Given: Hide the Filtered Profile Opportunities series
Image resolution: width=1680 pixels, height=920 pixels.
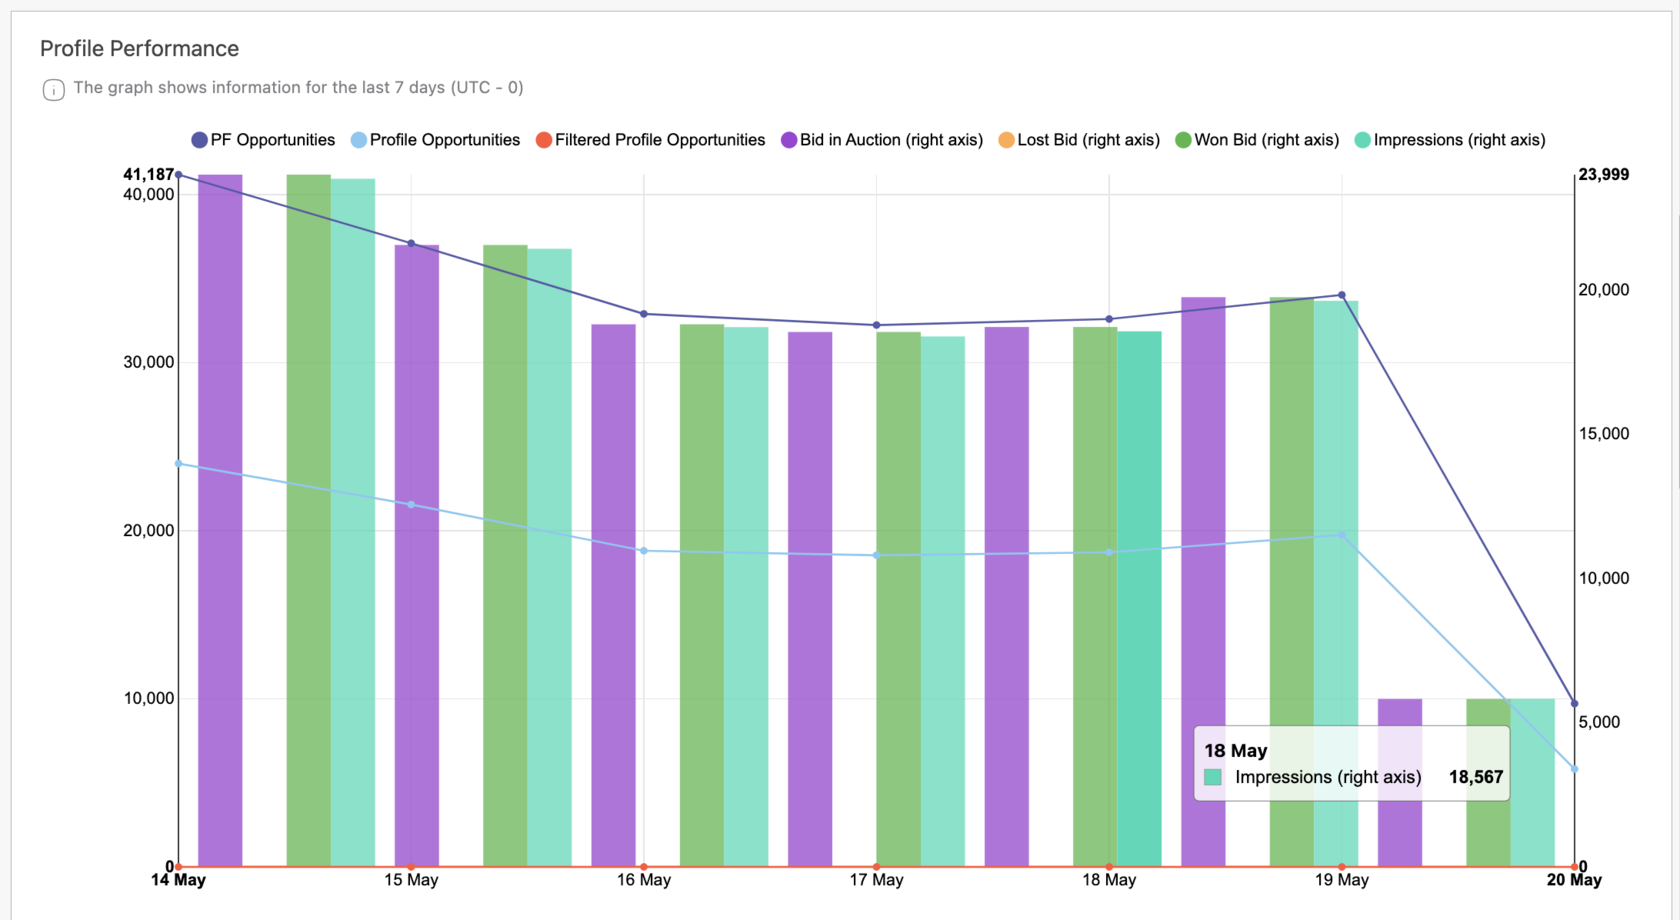Looking at the screenshot, I should point(650,140).
